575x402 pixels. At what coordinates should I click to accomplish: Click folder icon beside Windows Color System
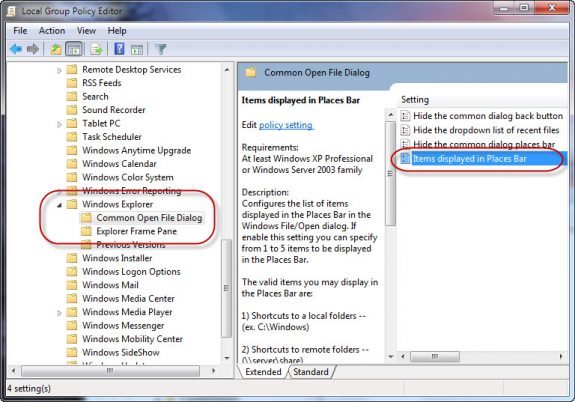(x=72, y=177)
